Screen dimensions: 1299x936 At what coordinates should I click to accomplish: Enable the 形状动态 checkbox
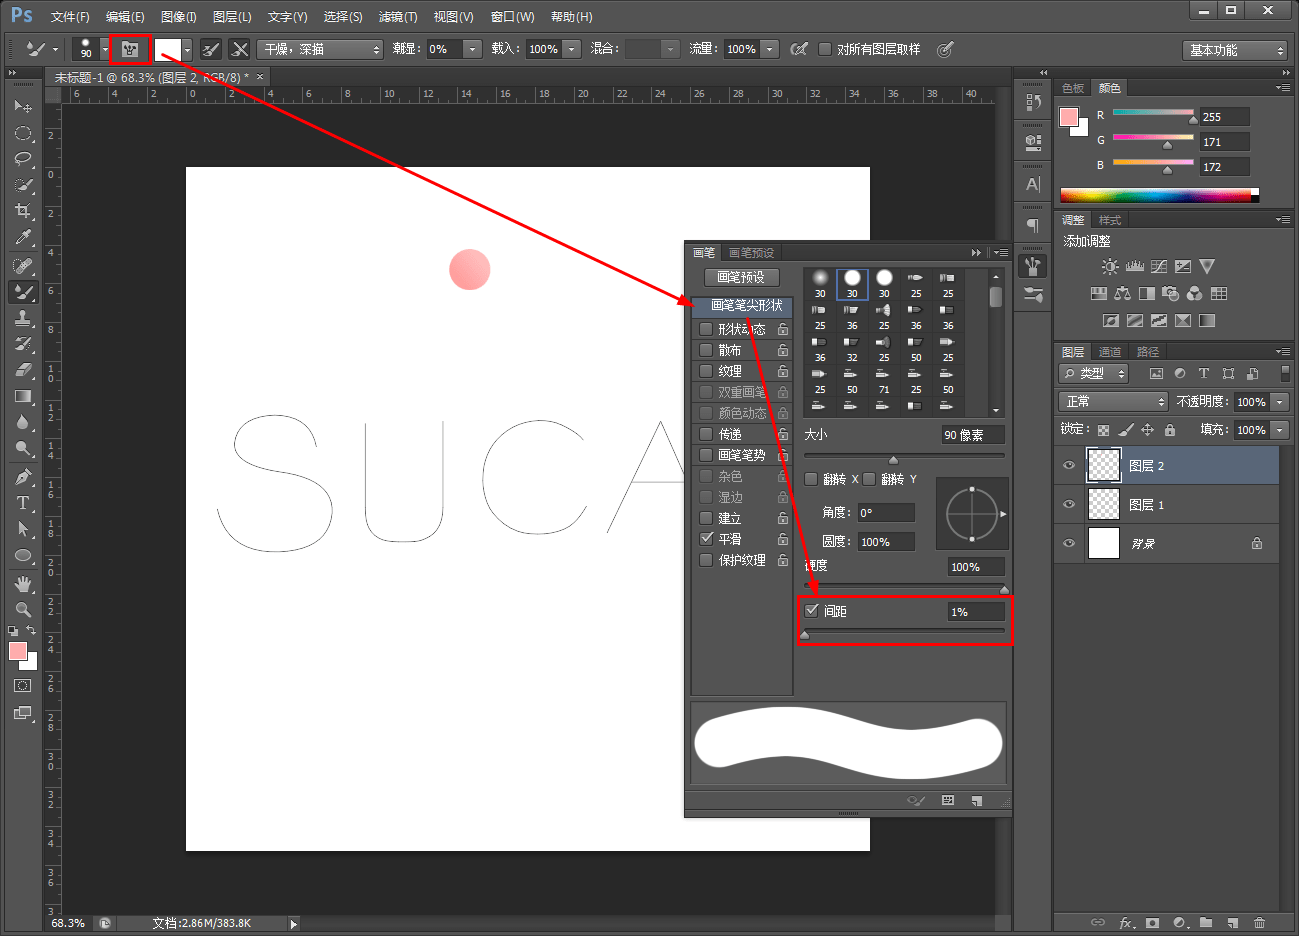pos(706,329)
